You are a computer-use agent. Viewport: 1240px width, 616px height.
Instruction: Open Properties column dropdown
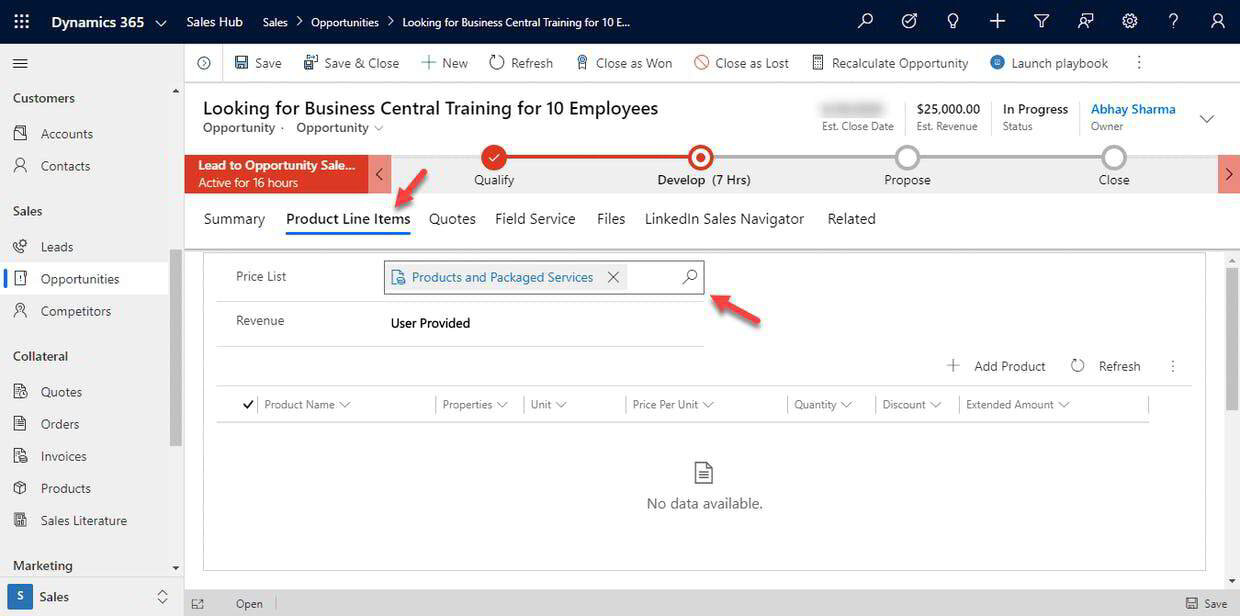point(502,405)
